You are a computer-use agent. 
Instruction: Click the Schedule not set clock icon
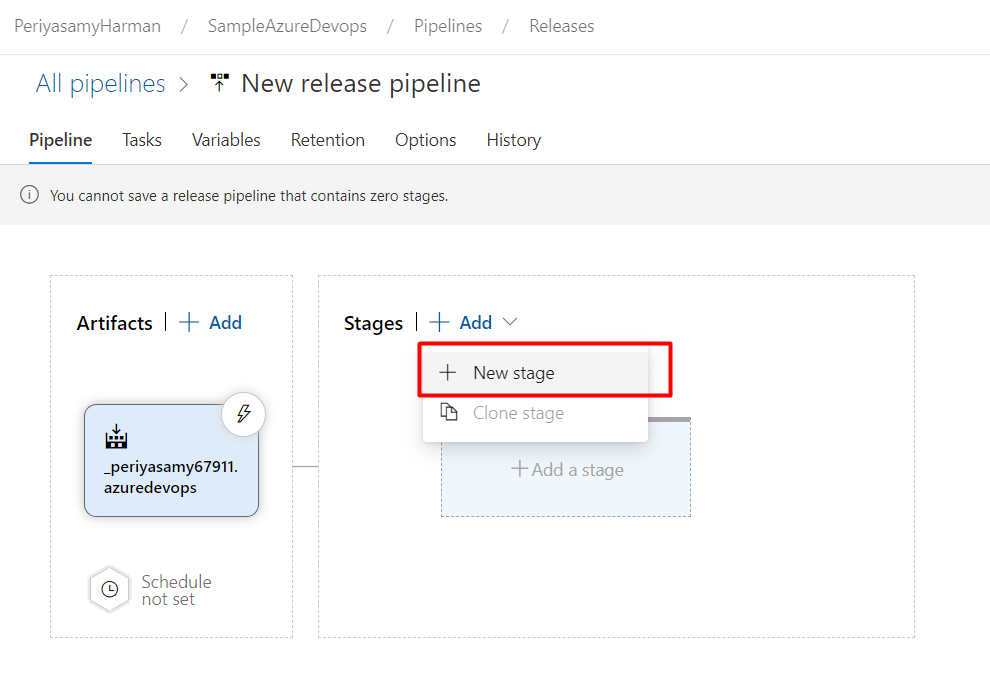tap(110, 590)
